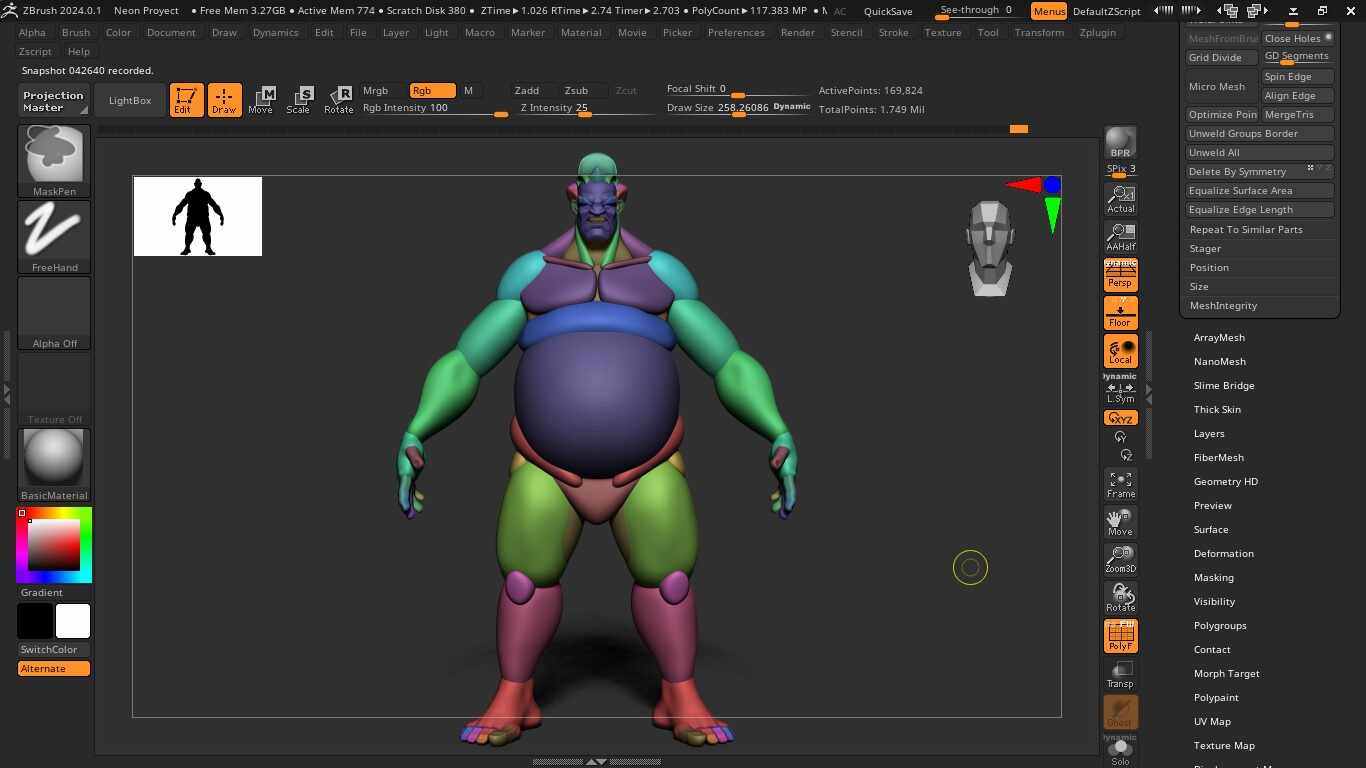The height and width of the screenshot is (768, 1366).
Task: Expand the Masking subpalette
Action: coord(1213,578)
